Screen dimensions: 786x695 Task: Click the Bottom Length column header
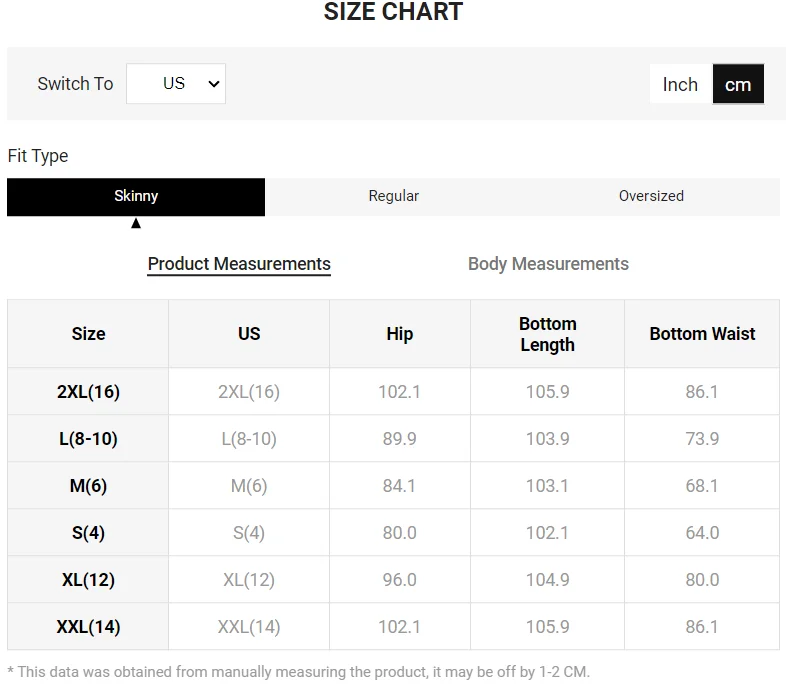[547, 334]
